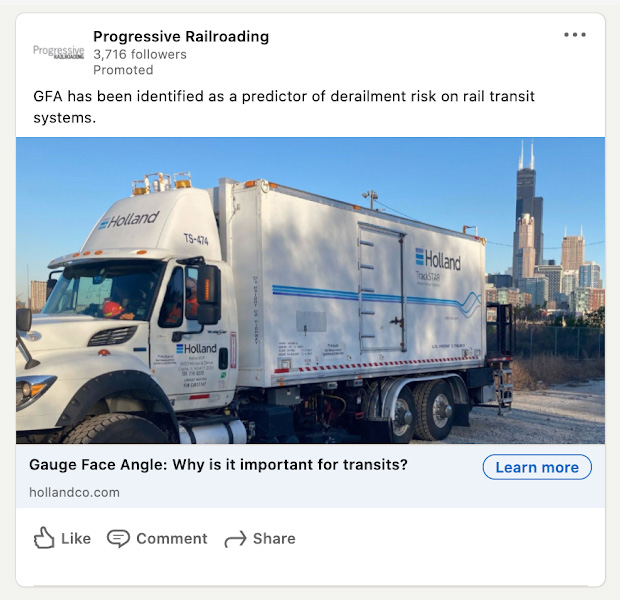This screenshot has width=620, height=600.
Task: Click the Learn more button
Action: tap(537, 467)
